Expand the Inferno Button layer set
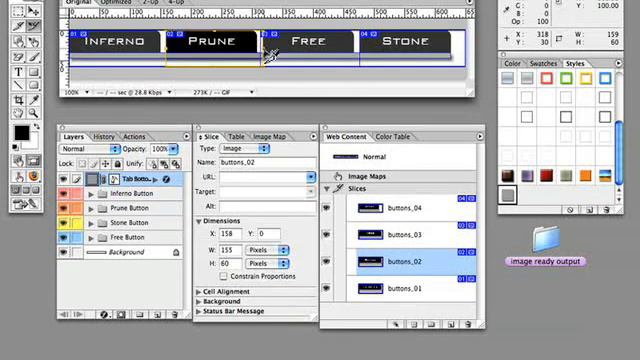This screenshot has width=640, height=360. click(x=91, y=194)
